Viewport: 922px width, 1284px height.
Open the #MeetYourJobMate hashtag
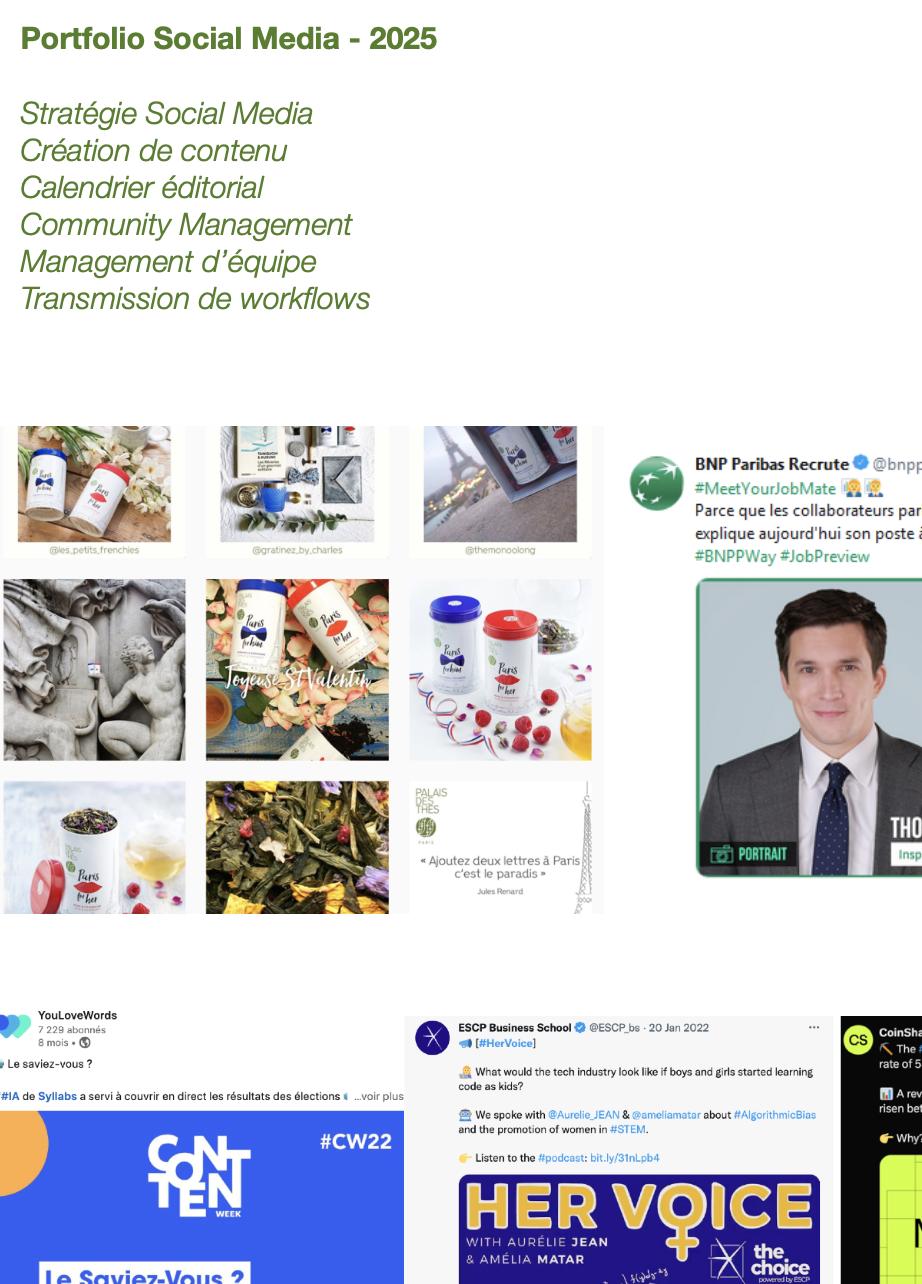coord(765,488)
